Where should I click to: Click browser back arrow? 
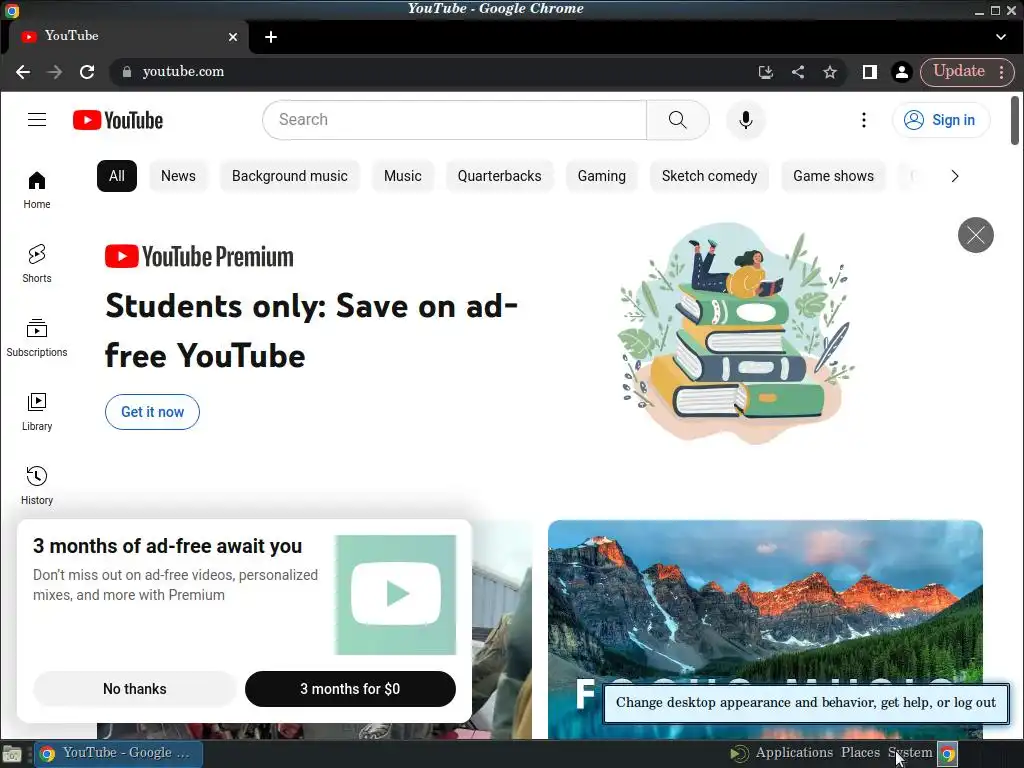click(x=23, y=72)
